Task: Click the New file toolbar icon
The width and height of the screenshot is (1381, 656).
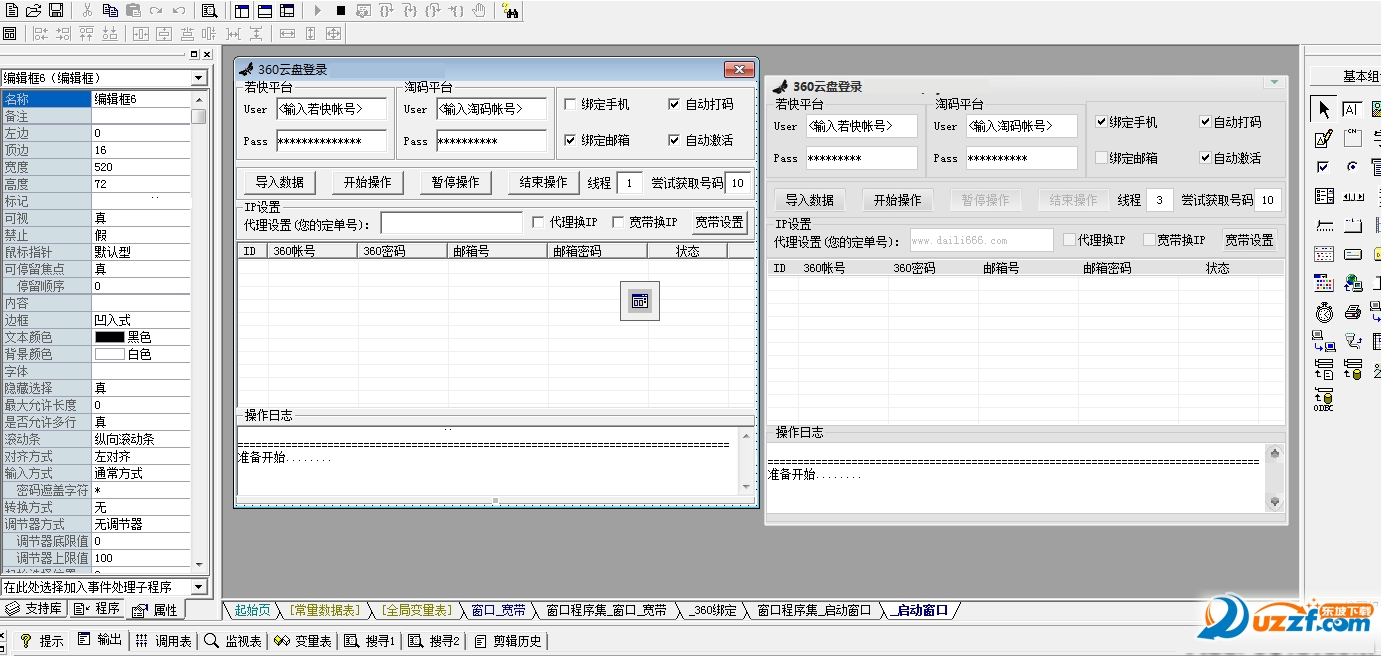Action: [10, 10]
